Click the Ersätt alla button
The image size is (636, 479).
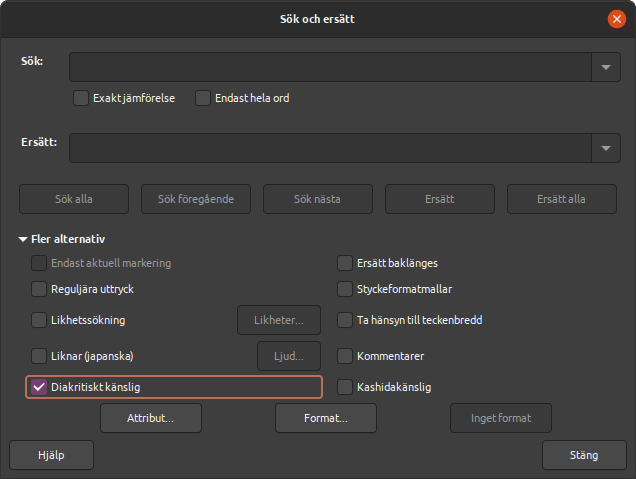pos(562,199)
